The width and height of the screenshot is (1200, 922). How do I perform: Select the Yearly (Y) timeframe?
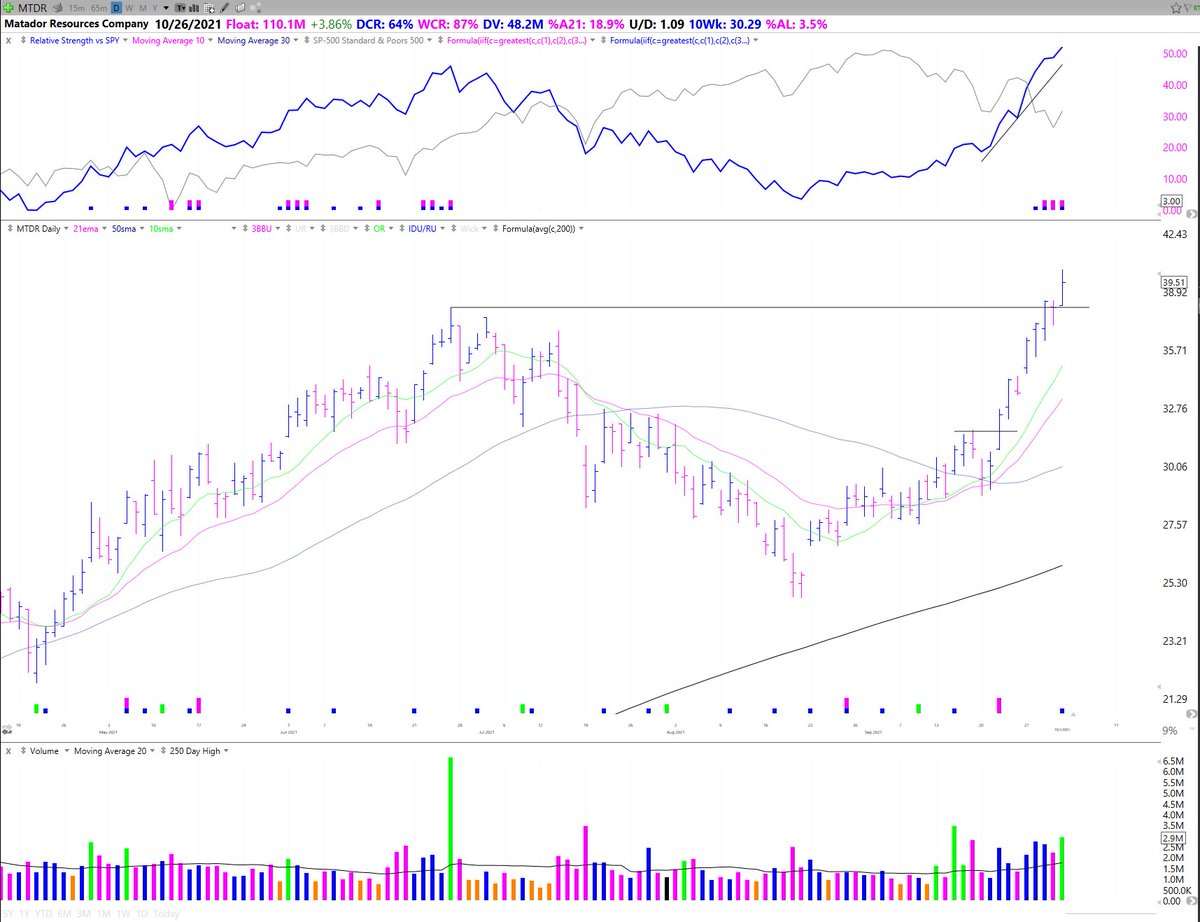155,8
